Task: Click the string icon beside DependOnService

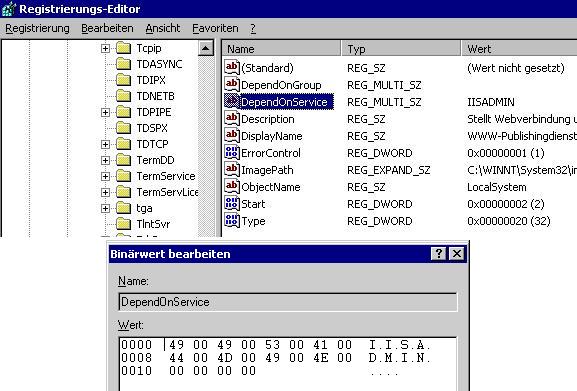Action: click(x=232, y=102)
